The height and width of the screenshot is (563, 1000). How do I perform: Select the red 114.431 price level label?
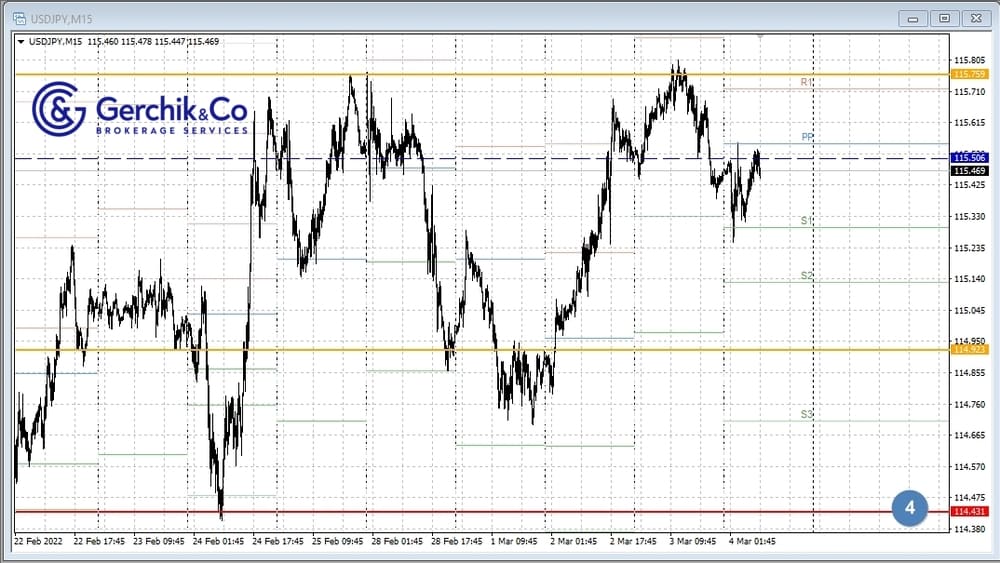coord(970,512)
